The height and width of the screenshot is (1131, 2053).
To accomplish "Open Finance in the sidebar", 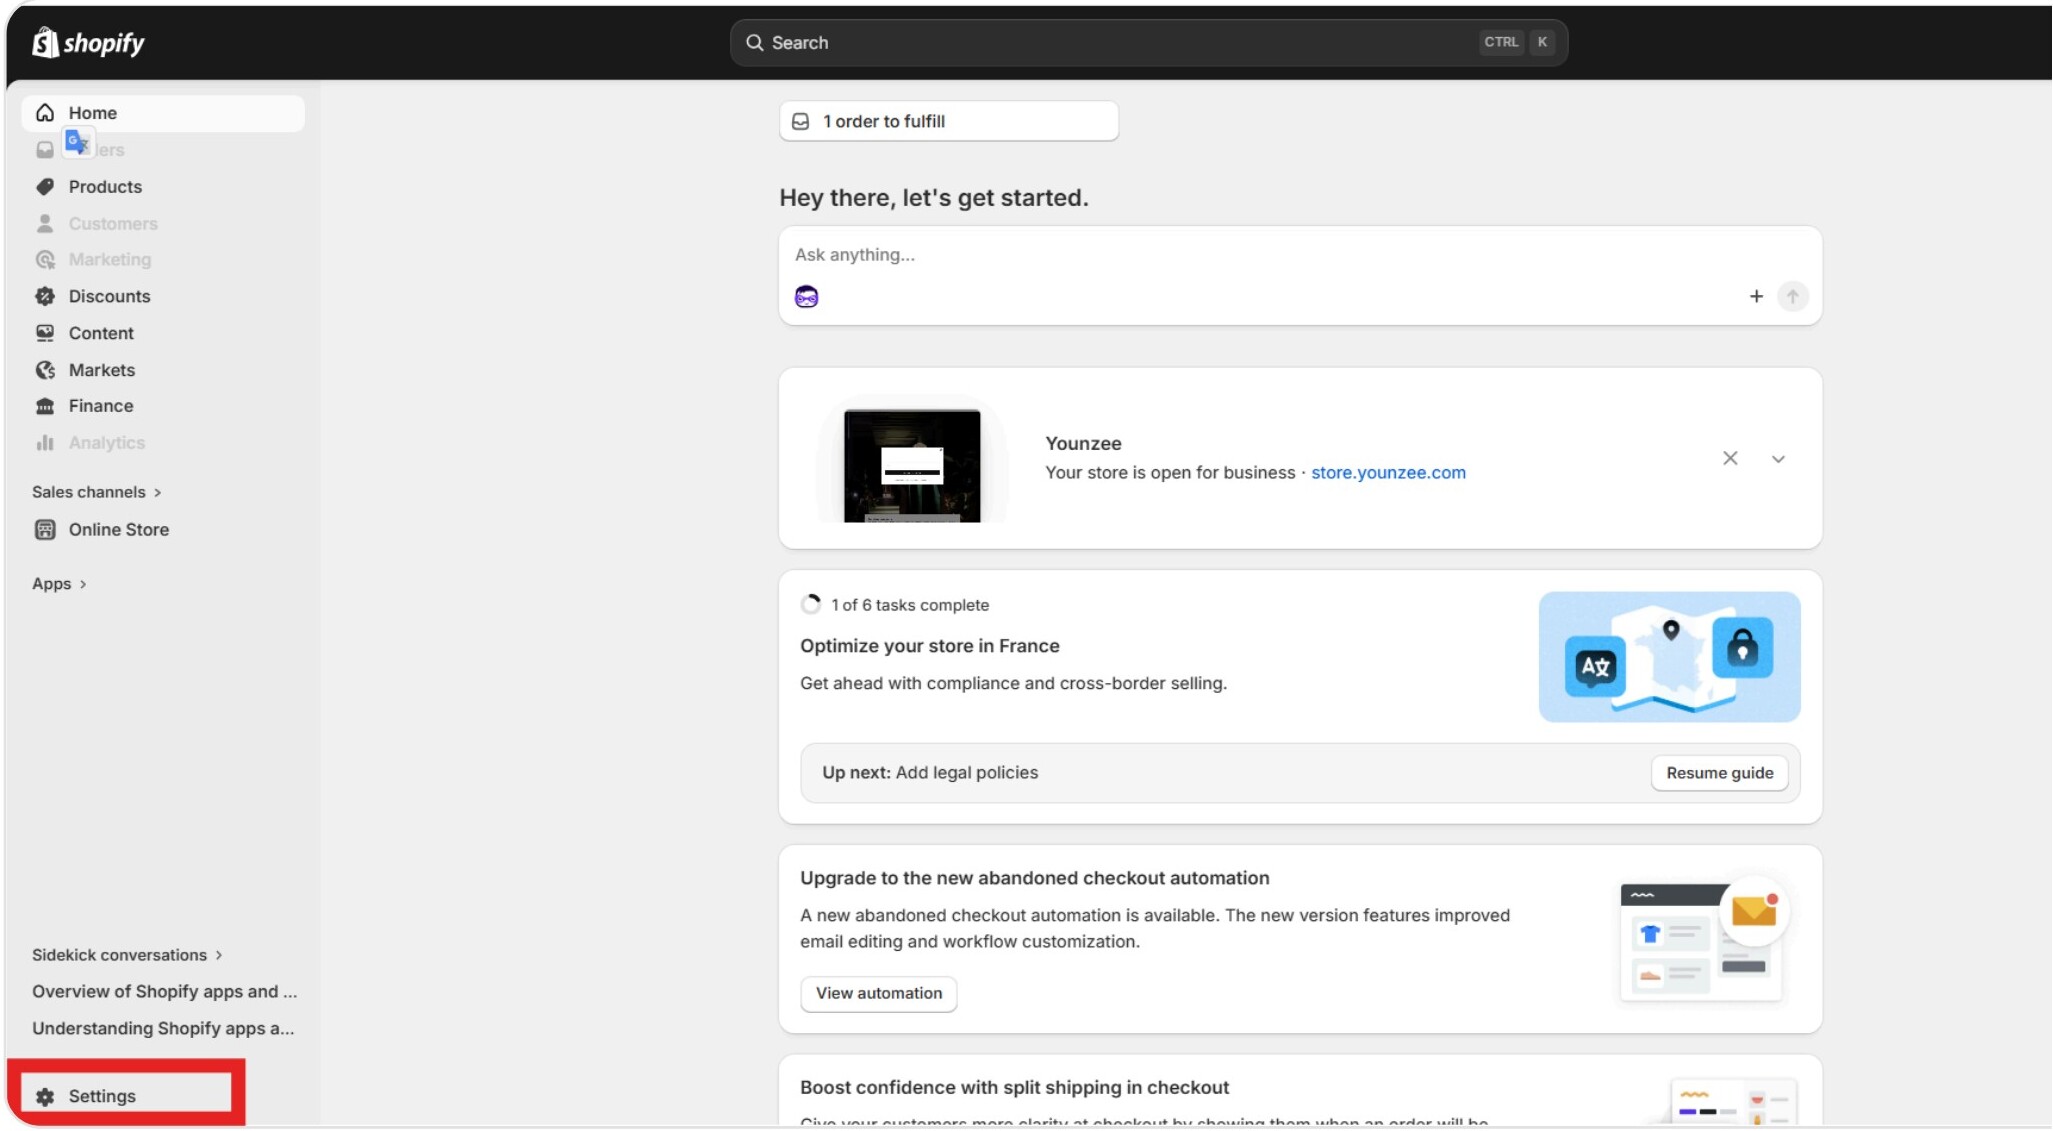I will (163, 406).
